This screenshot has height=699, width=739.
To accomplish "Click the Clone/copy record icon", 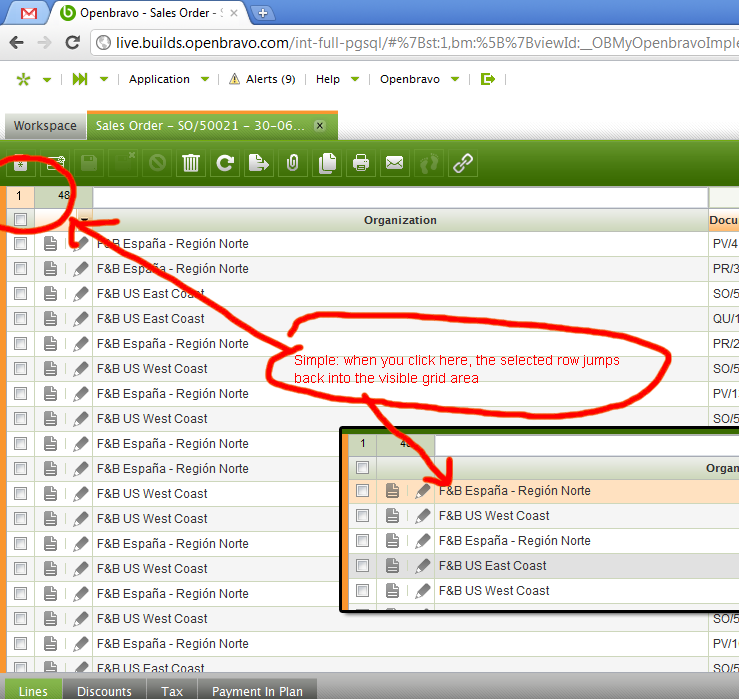I will pos(326,163).
